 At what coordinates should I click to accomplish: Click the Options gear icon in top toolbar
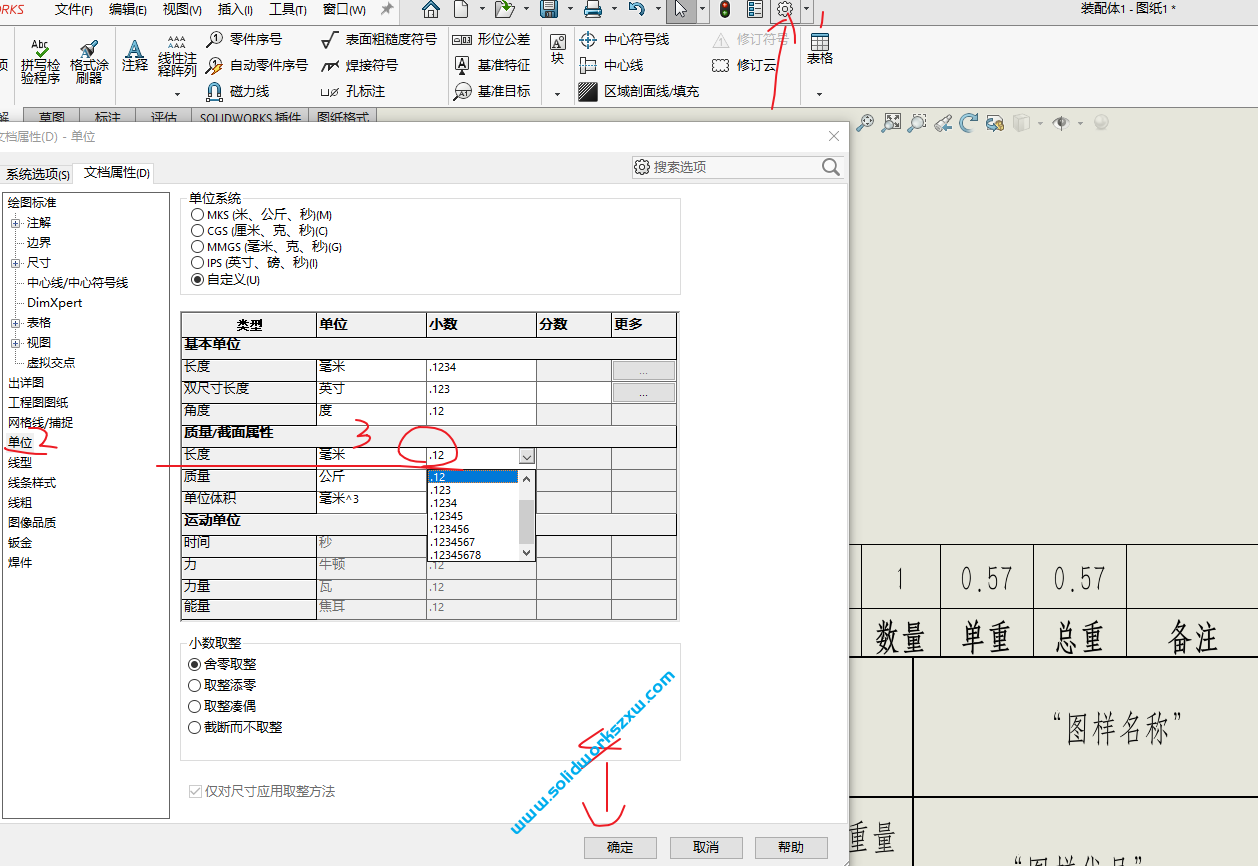click(x=785, y=9)
